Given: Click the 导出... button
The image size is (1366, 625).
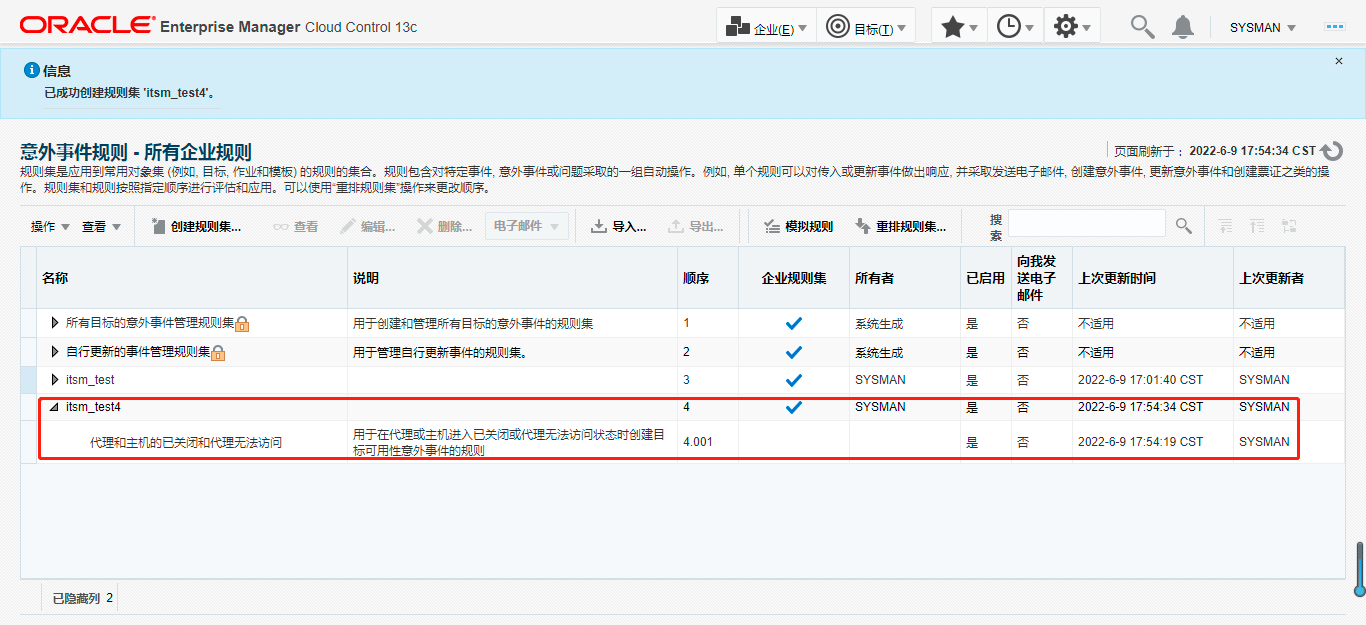Looking at the screenshot, I should tap(696, 227).
